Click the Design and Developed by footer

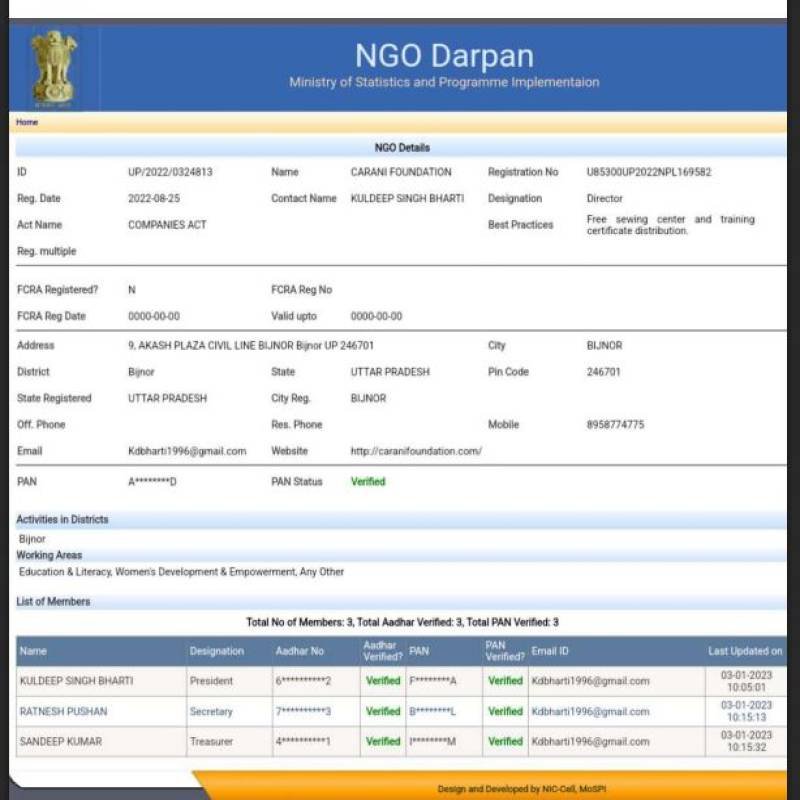(521, 789)
